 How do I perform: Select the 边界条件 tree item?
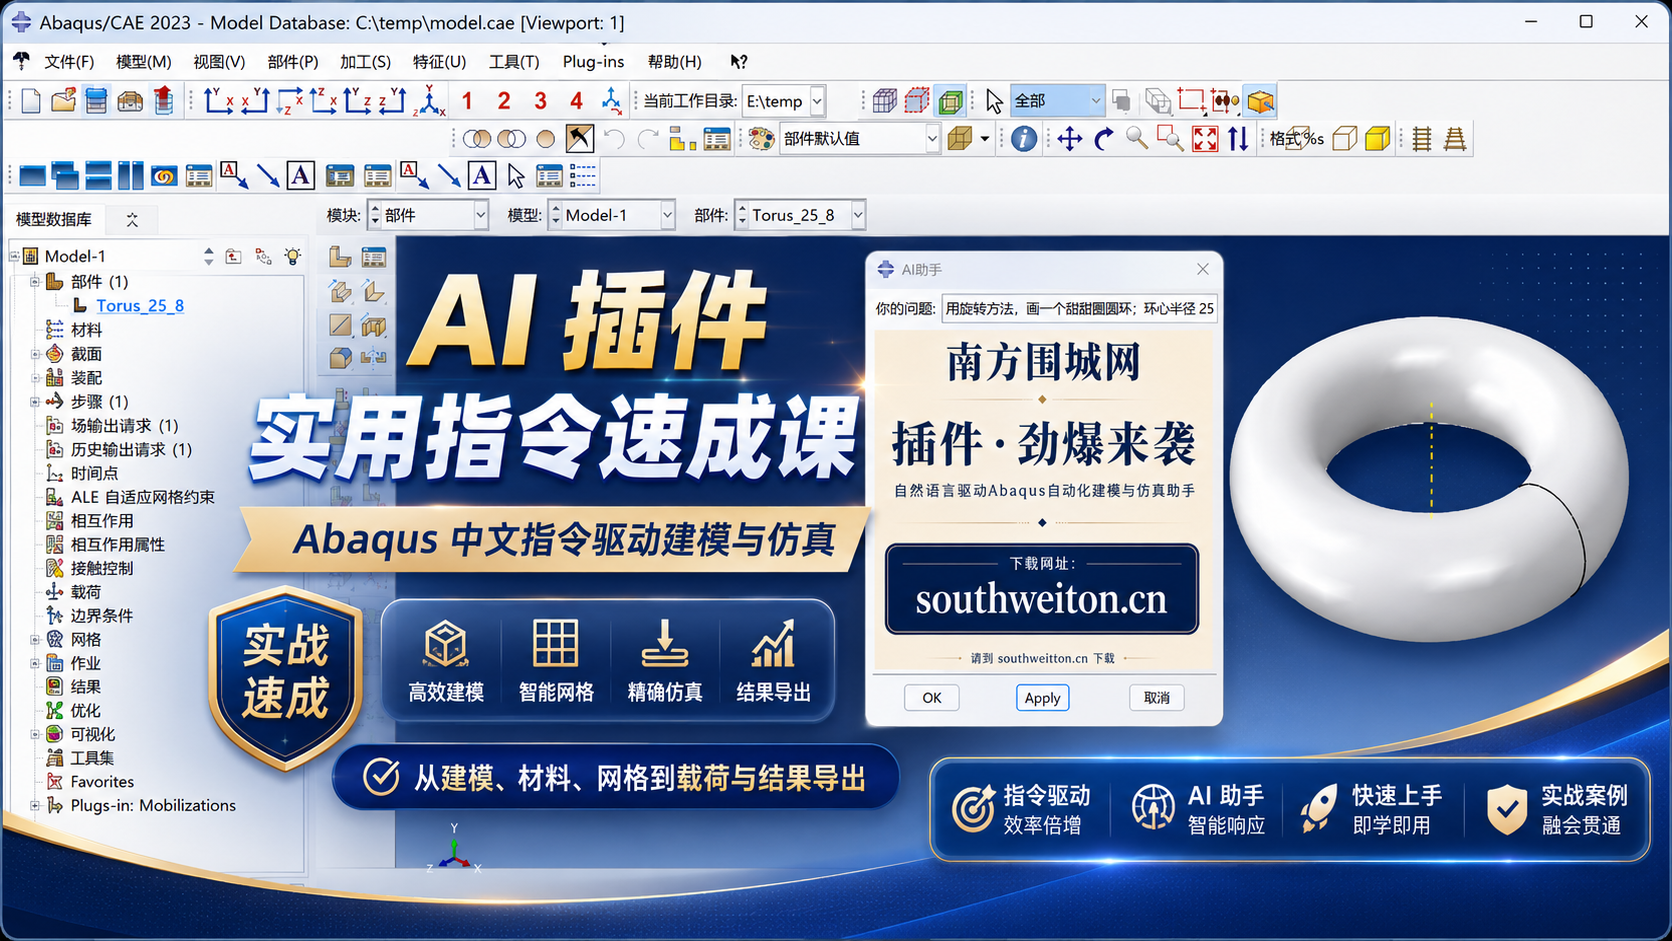click(102, 616)
